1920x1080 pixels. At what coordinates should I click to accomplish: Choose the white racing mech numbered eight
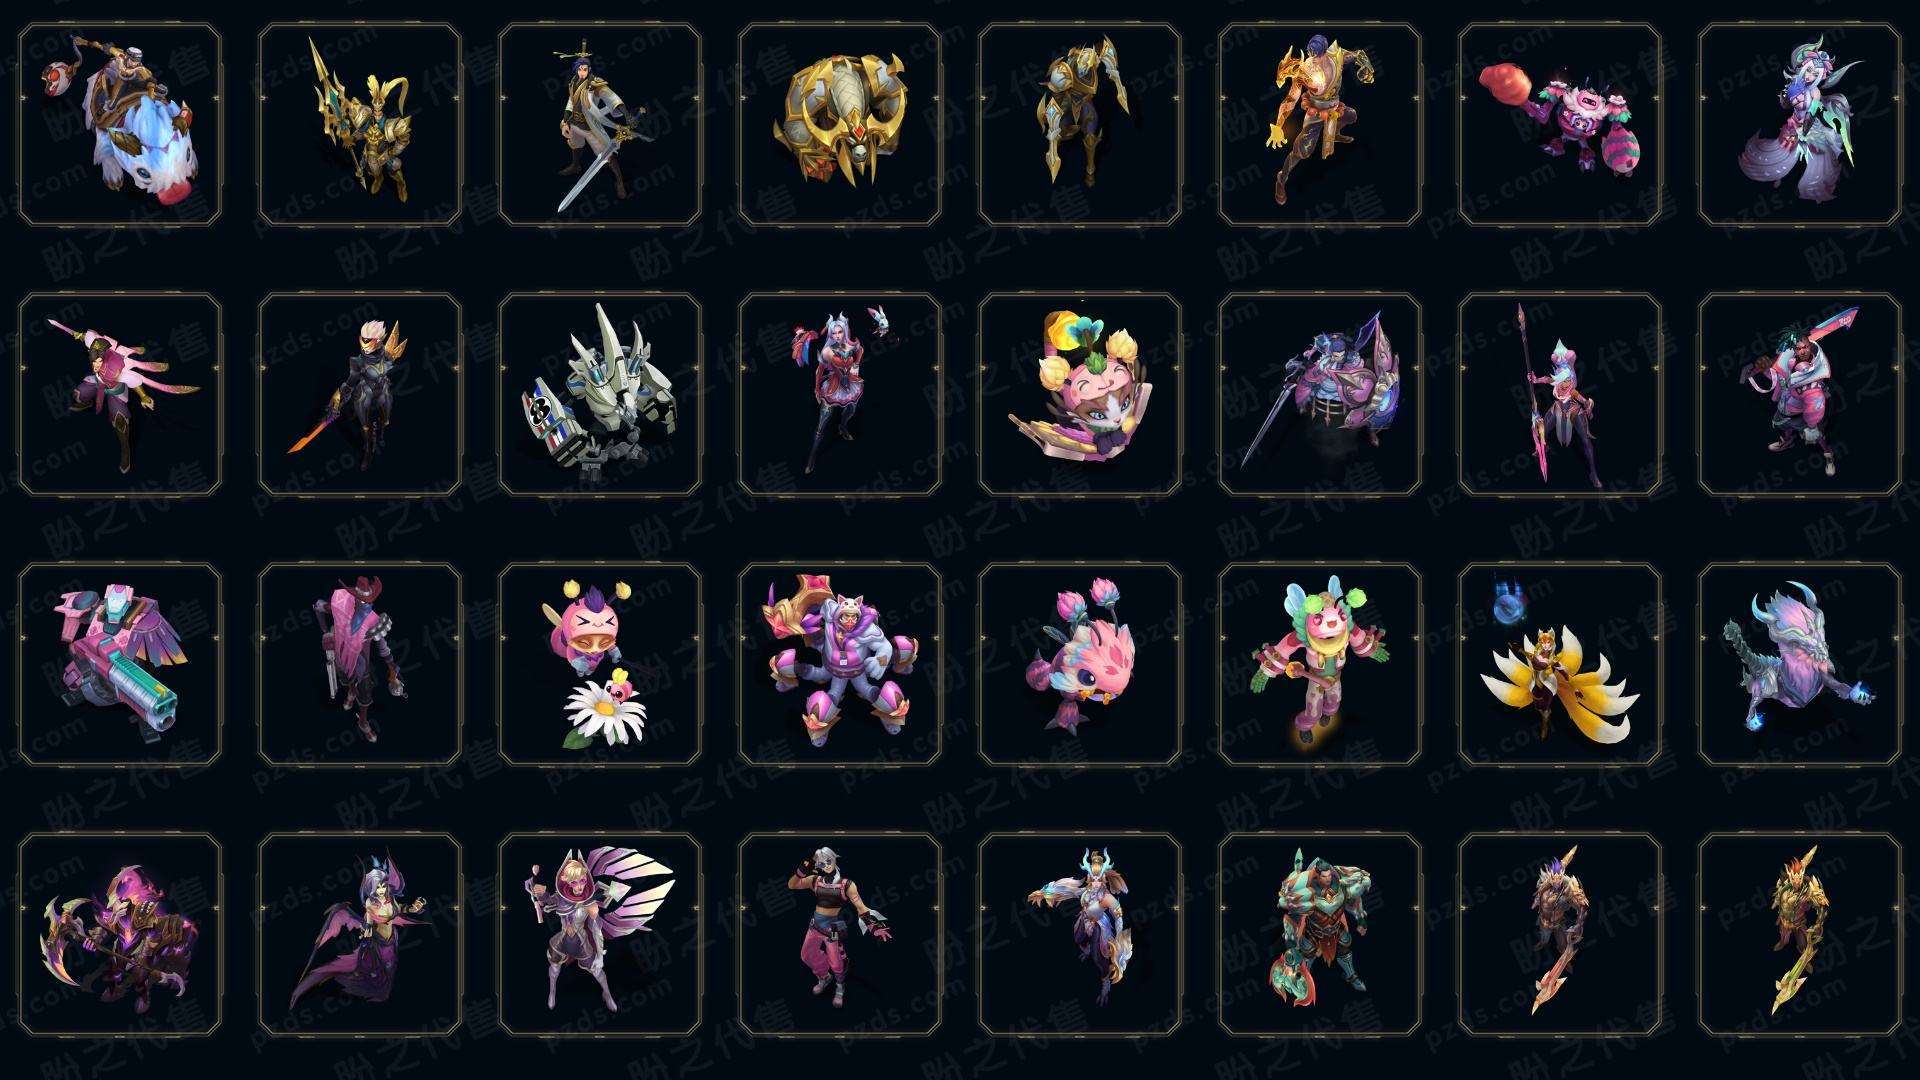[600, 395]
